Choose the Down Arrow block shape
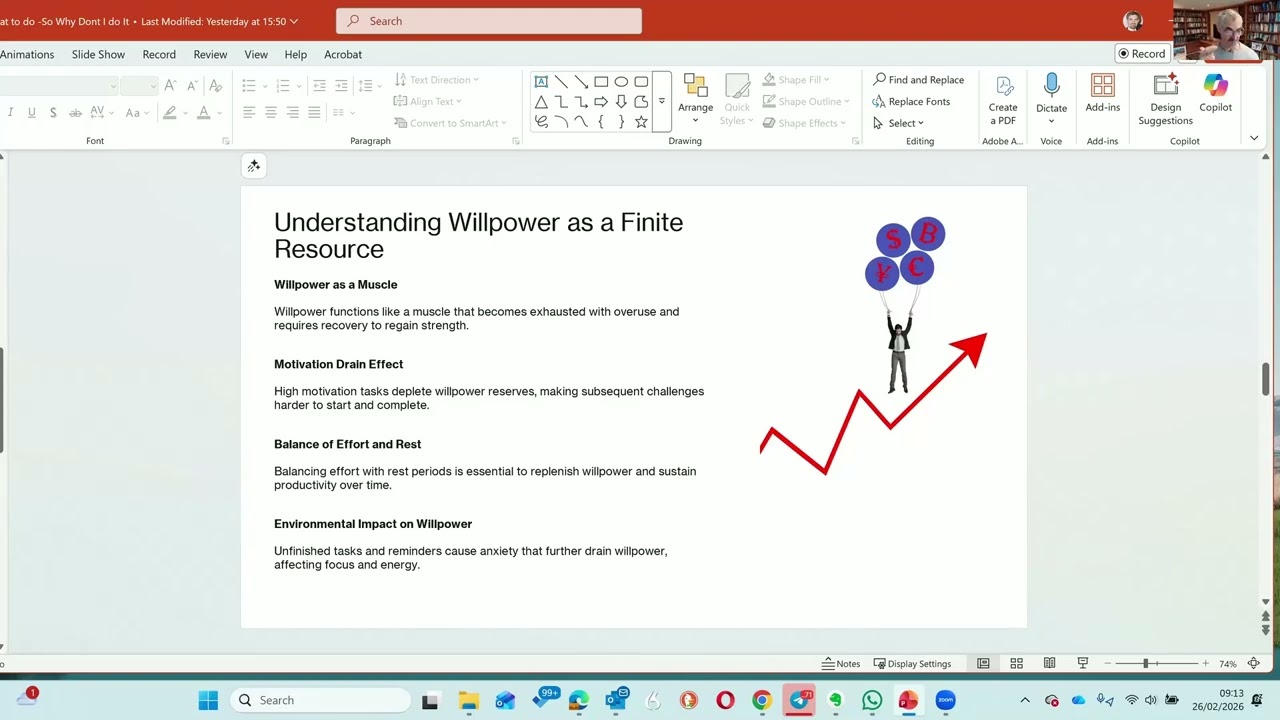The width and height of the screenshot is (1280, 720). [x=621, y=102]
